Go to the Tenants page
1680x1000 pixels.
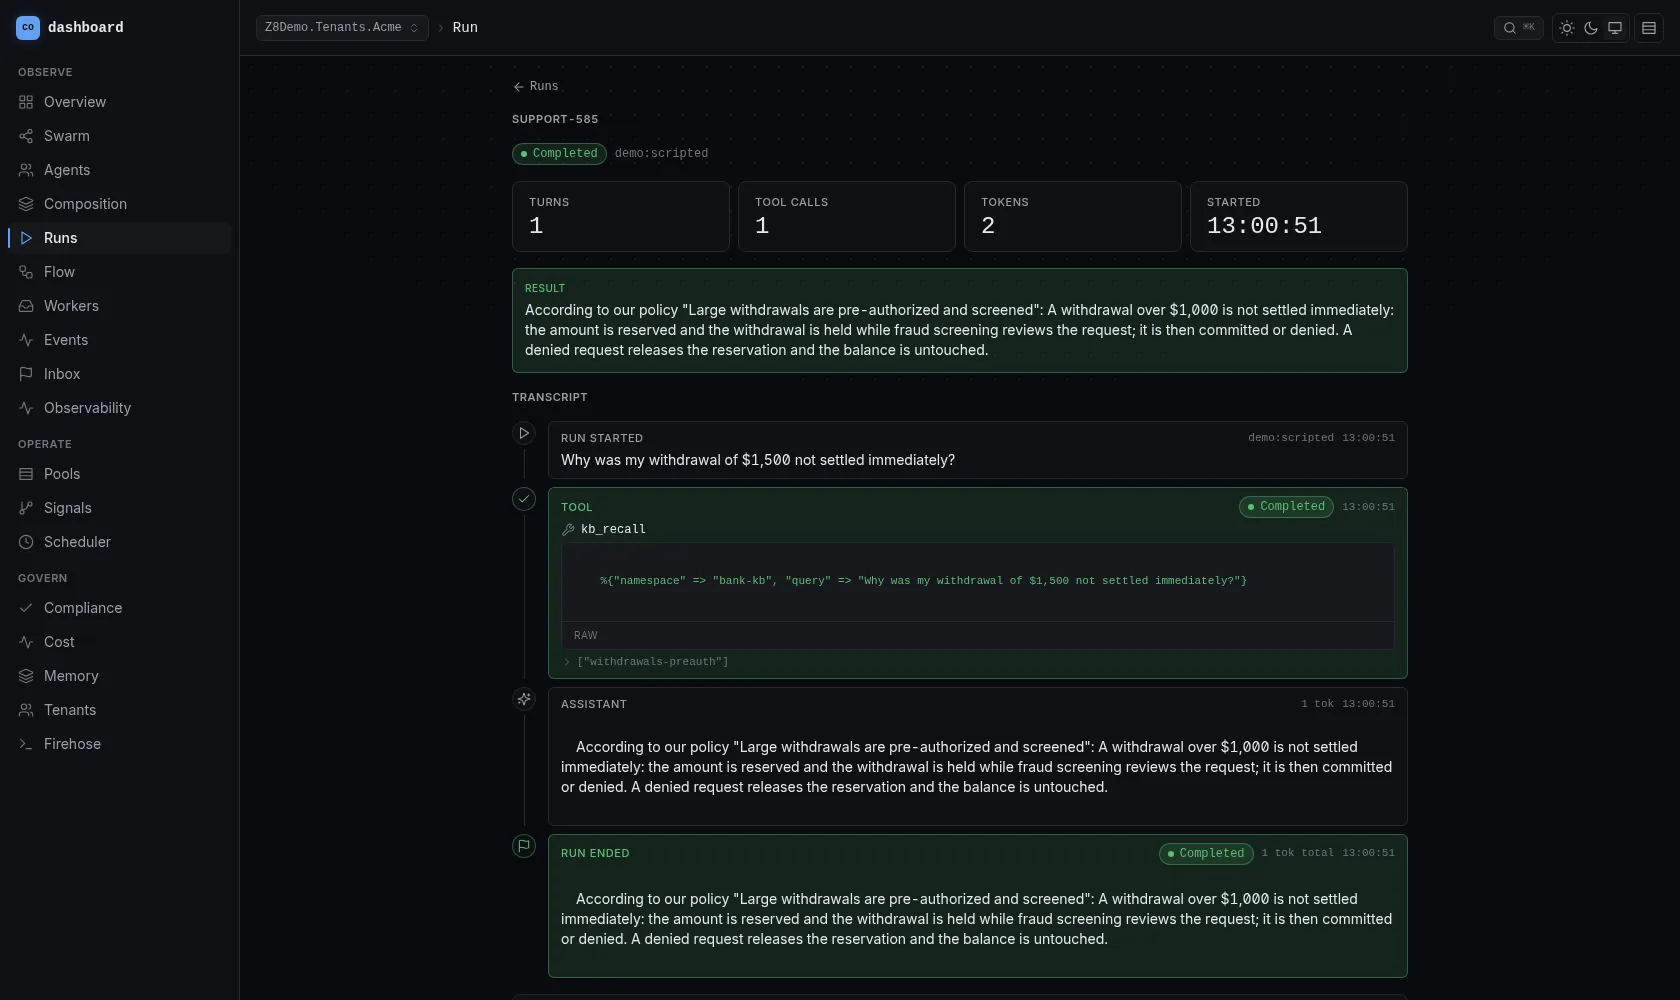[120, 710]
